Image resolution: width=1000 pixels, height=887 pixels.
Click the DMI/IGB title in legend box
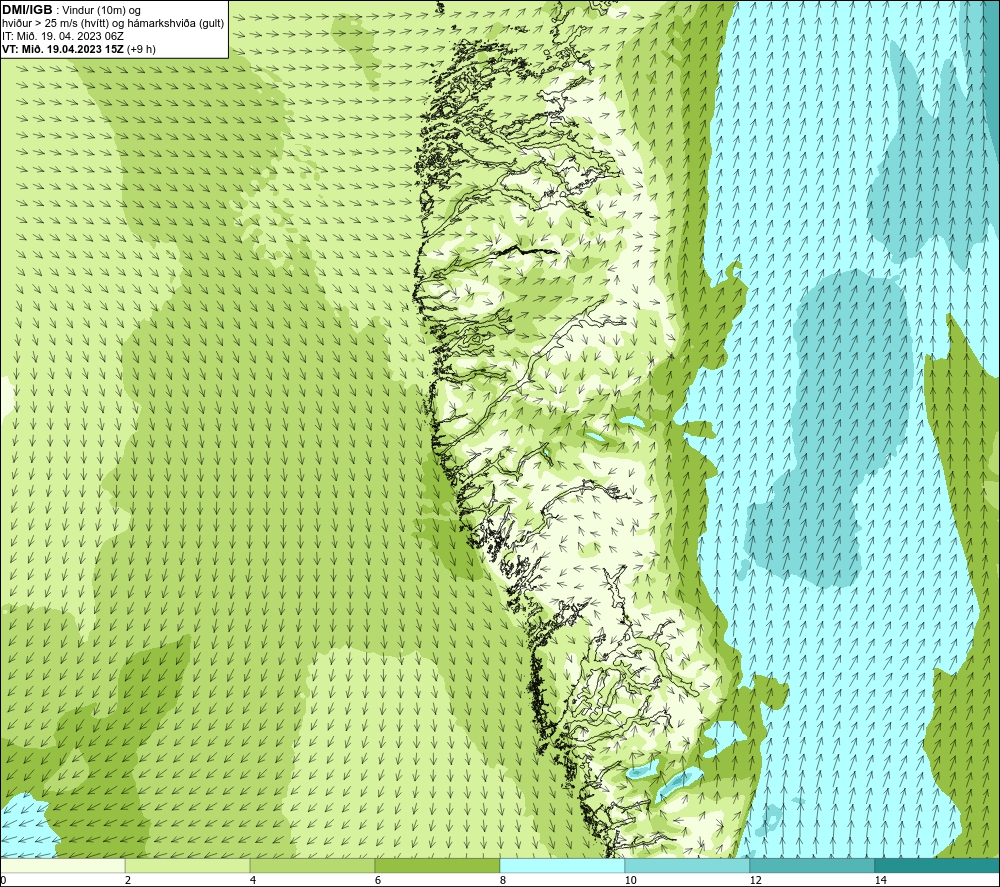click(27, 10)
